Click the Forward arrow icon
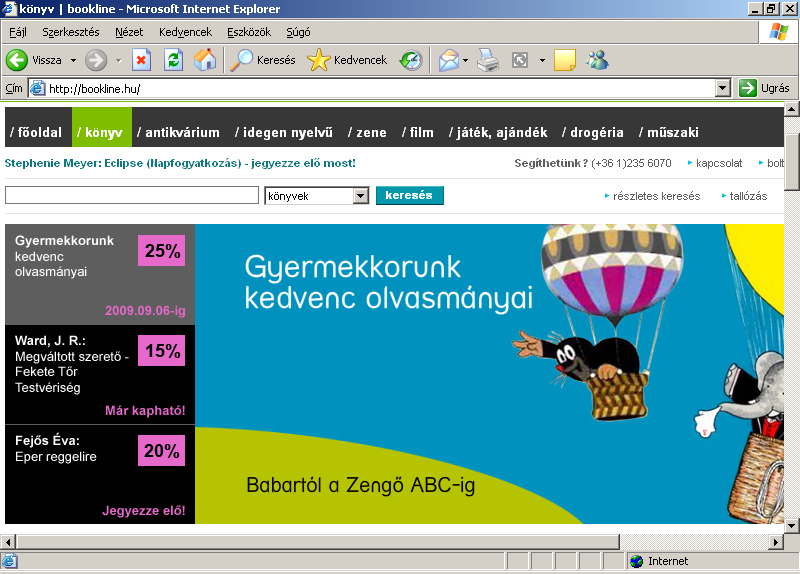 click(96, 60)
